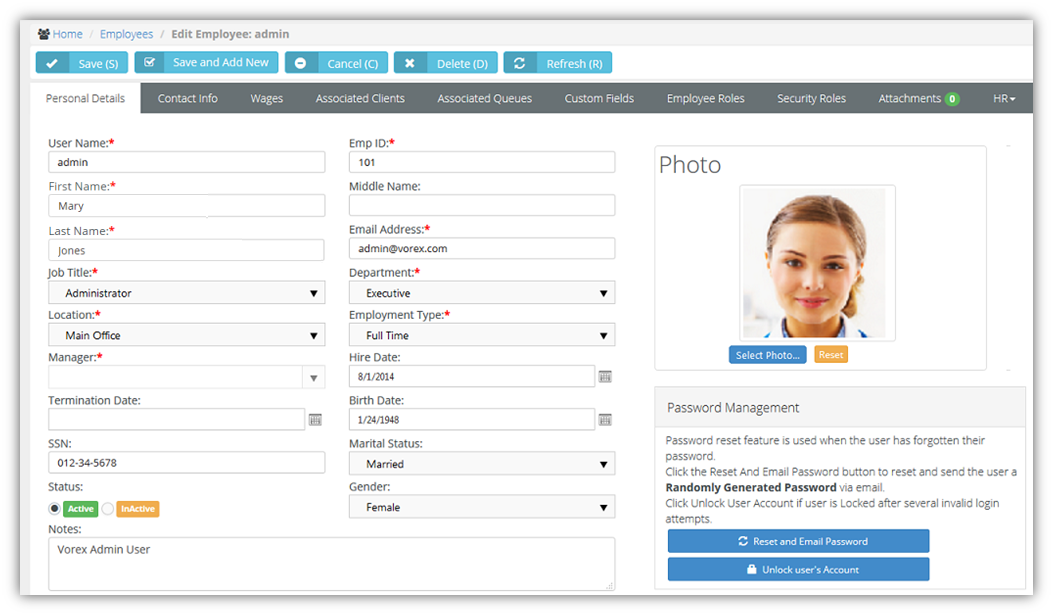Click the Last Name field containing Jones
Screen dimensions: 1053x615
pyautogui.click(x=186, y=250)
